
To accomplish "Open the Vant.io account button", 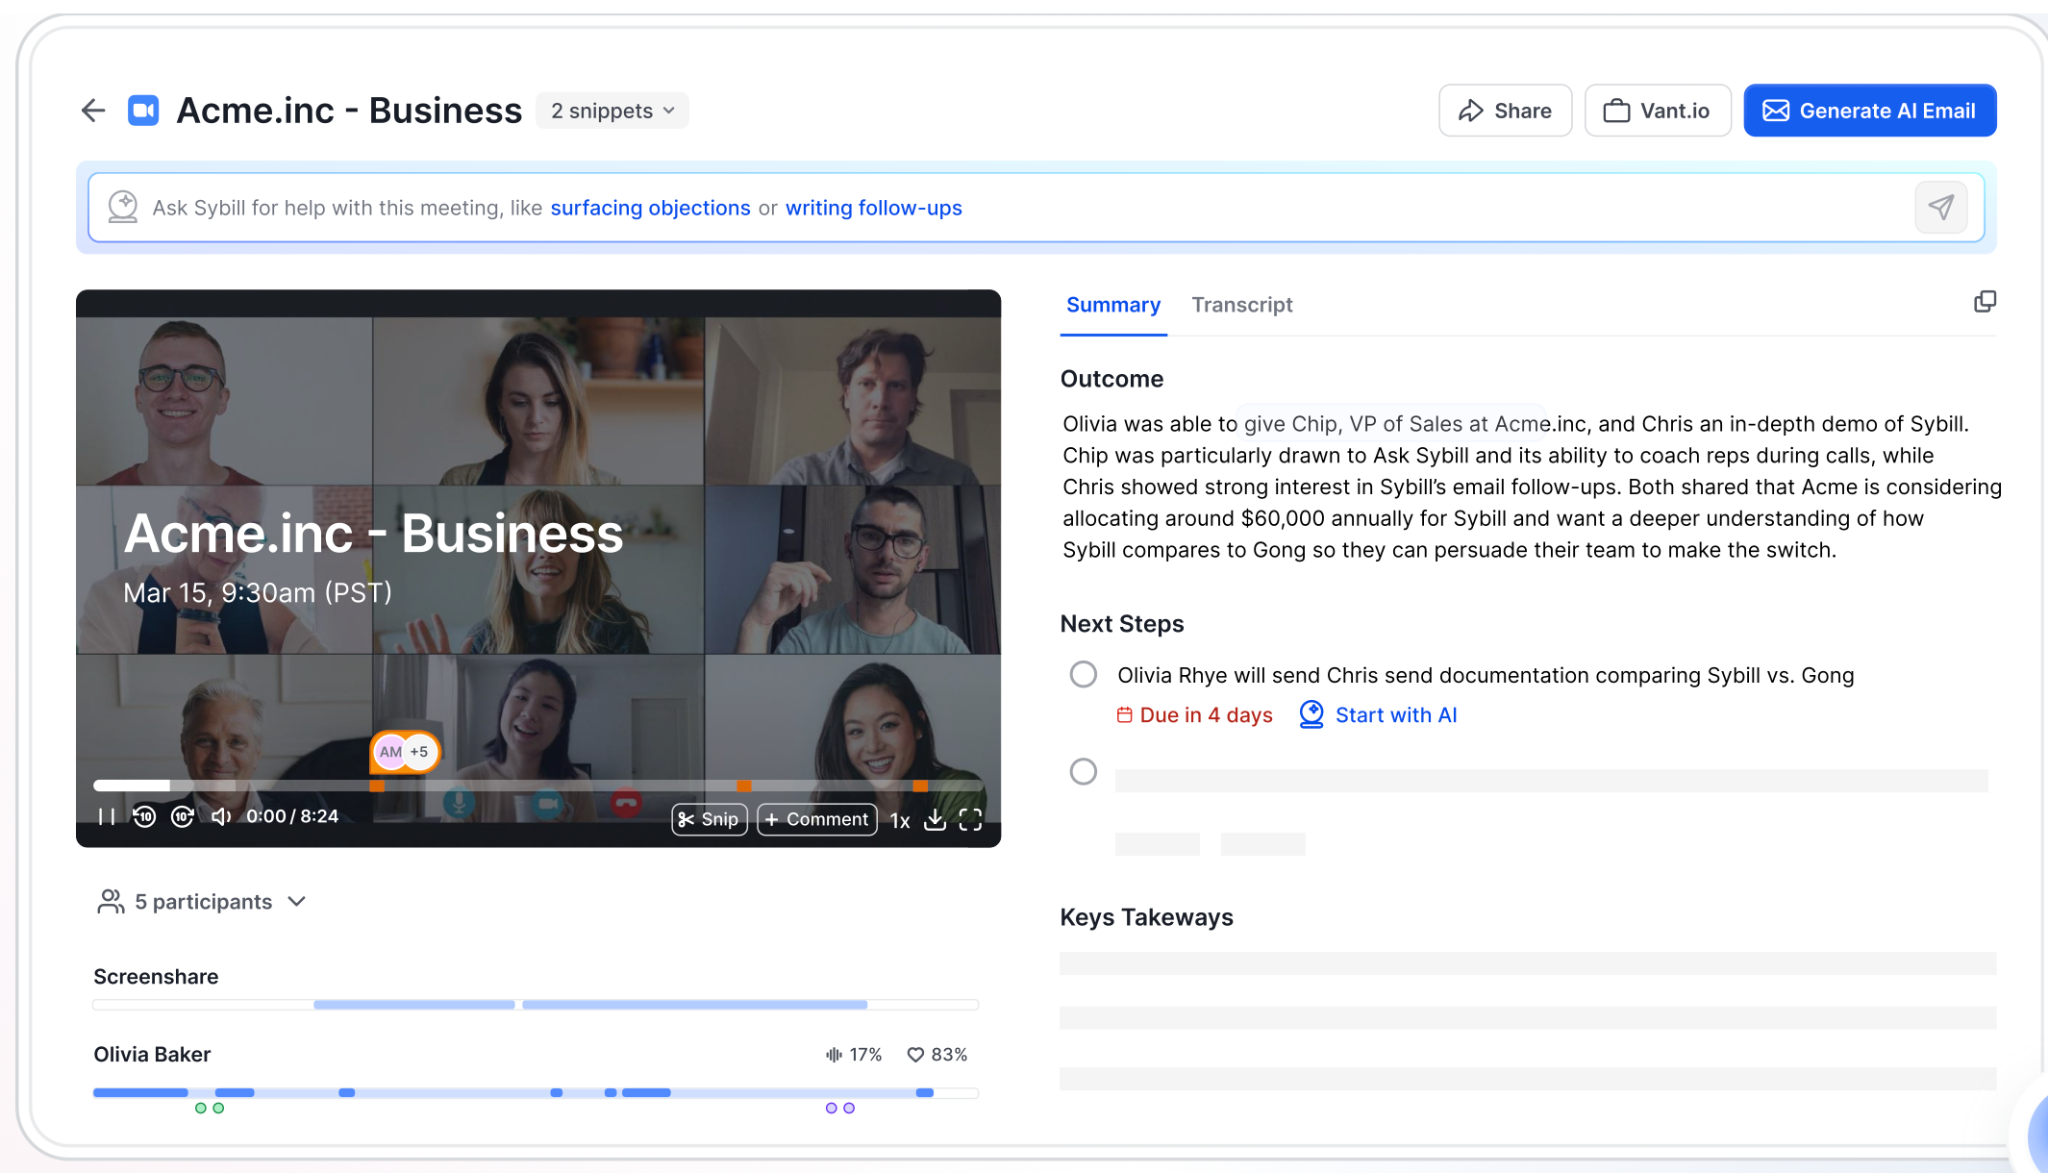I will pos(1657,110).
